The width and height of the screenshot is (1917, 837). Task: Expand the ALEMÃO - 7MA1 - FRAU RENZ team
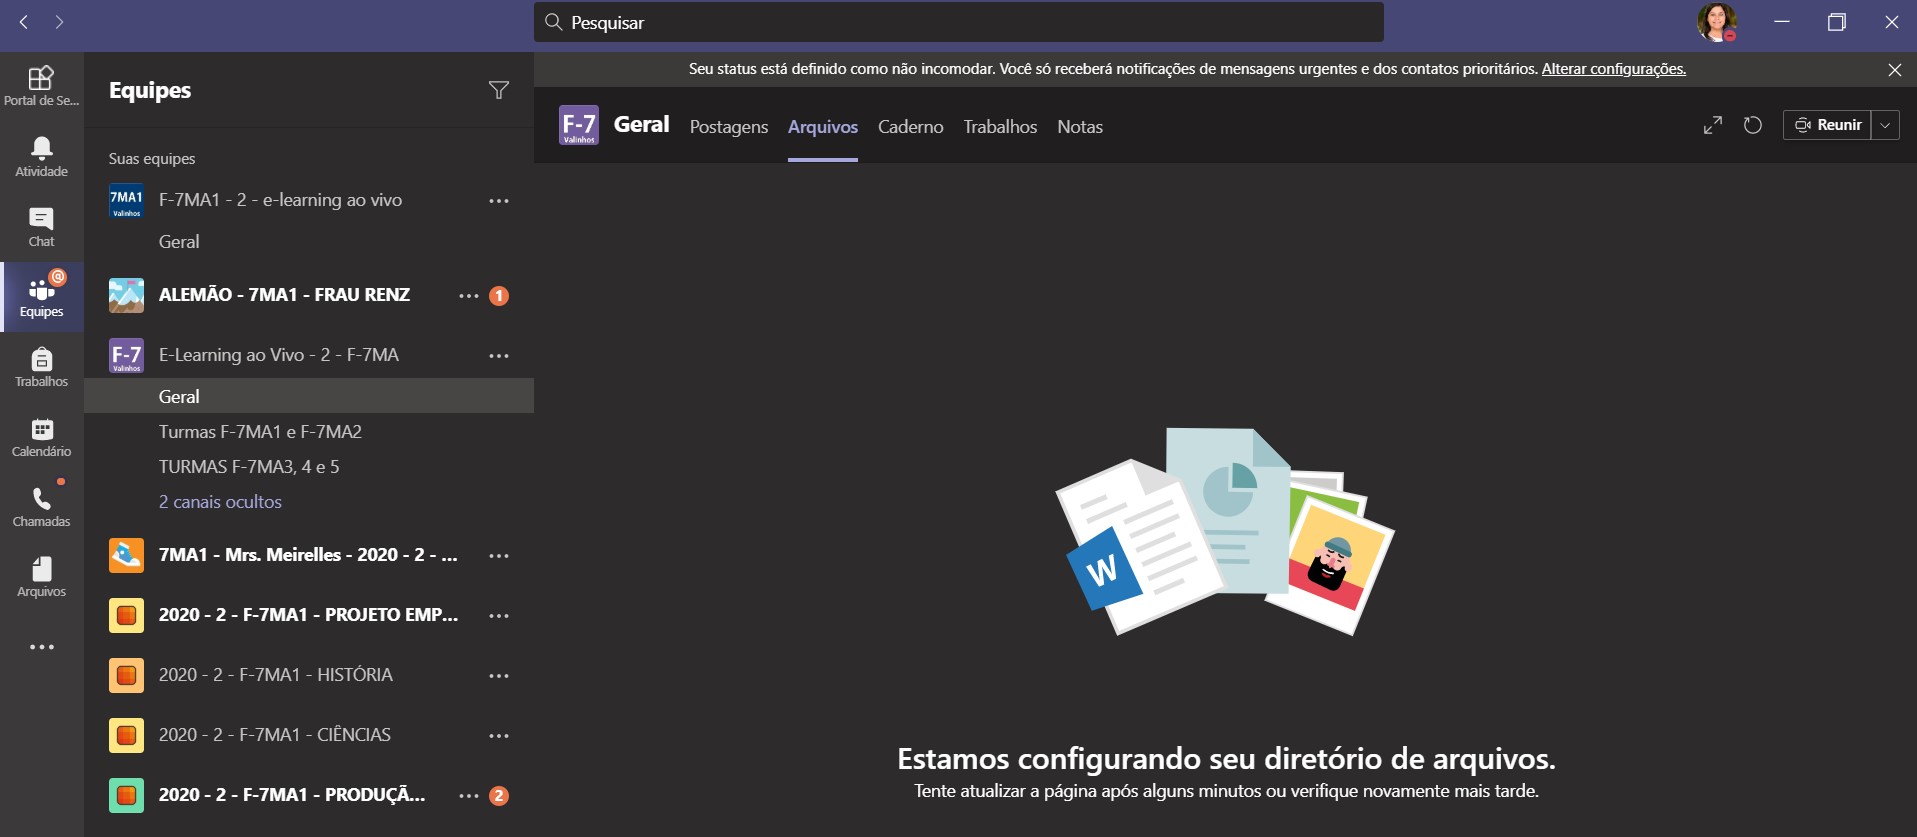[284, 295]
